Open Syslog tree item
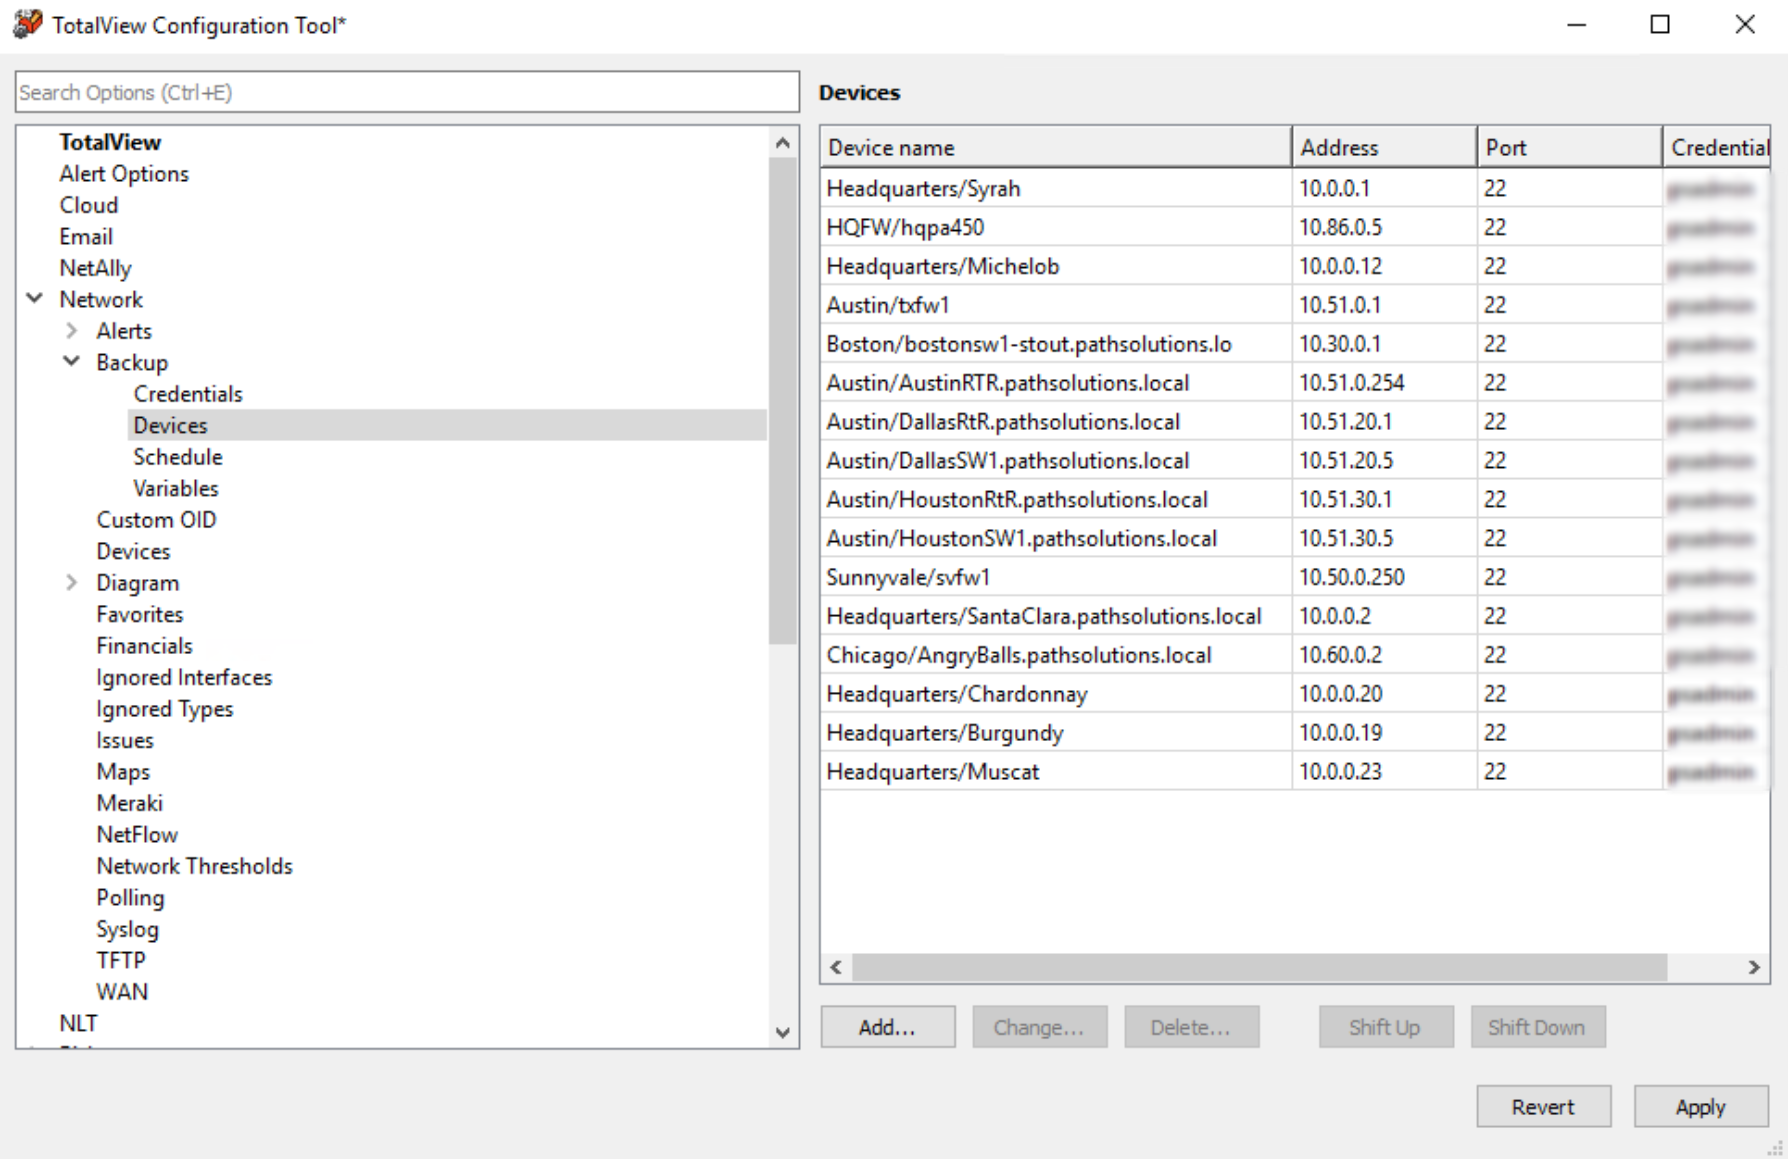The height and width of the screenshot is (1159, 1788). click(x=127, y=930)
